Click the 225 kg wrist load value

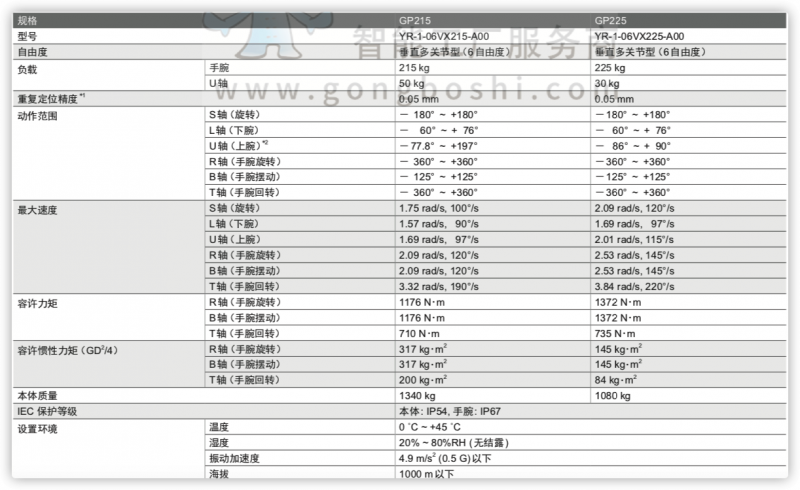coord(610,68)
